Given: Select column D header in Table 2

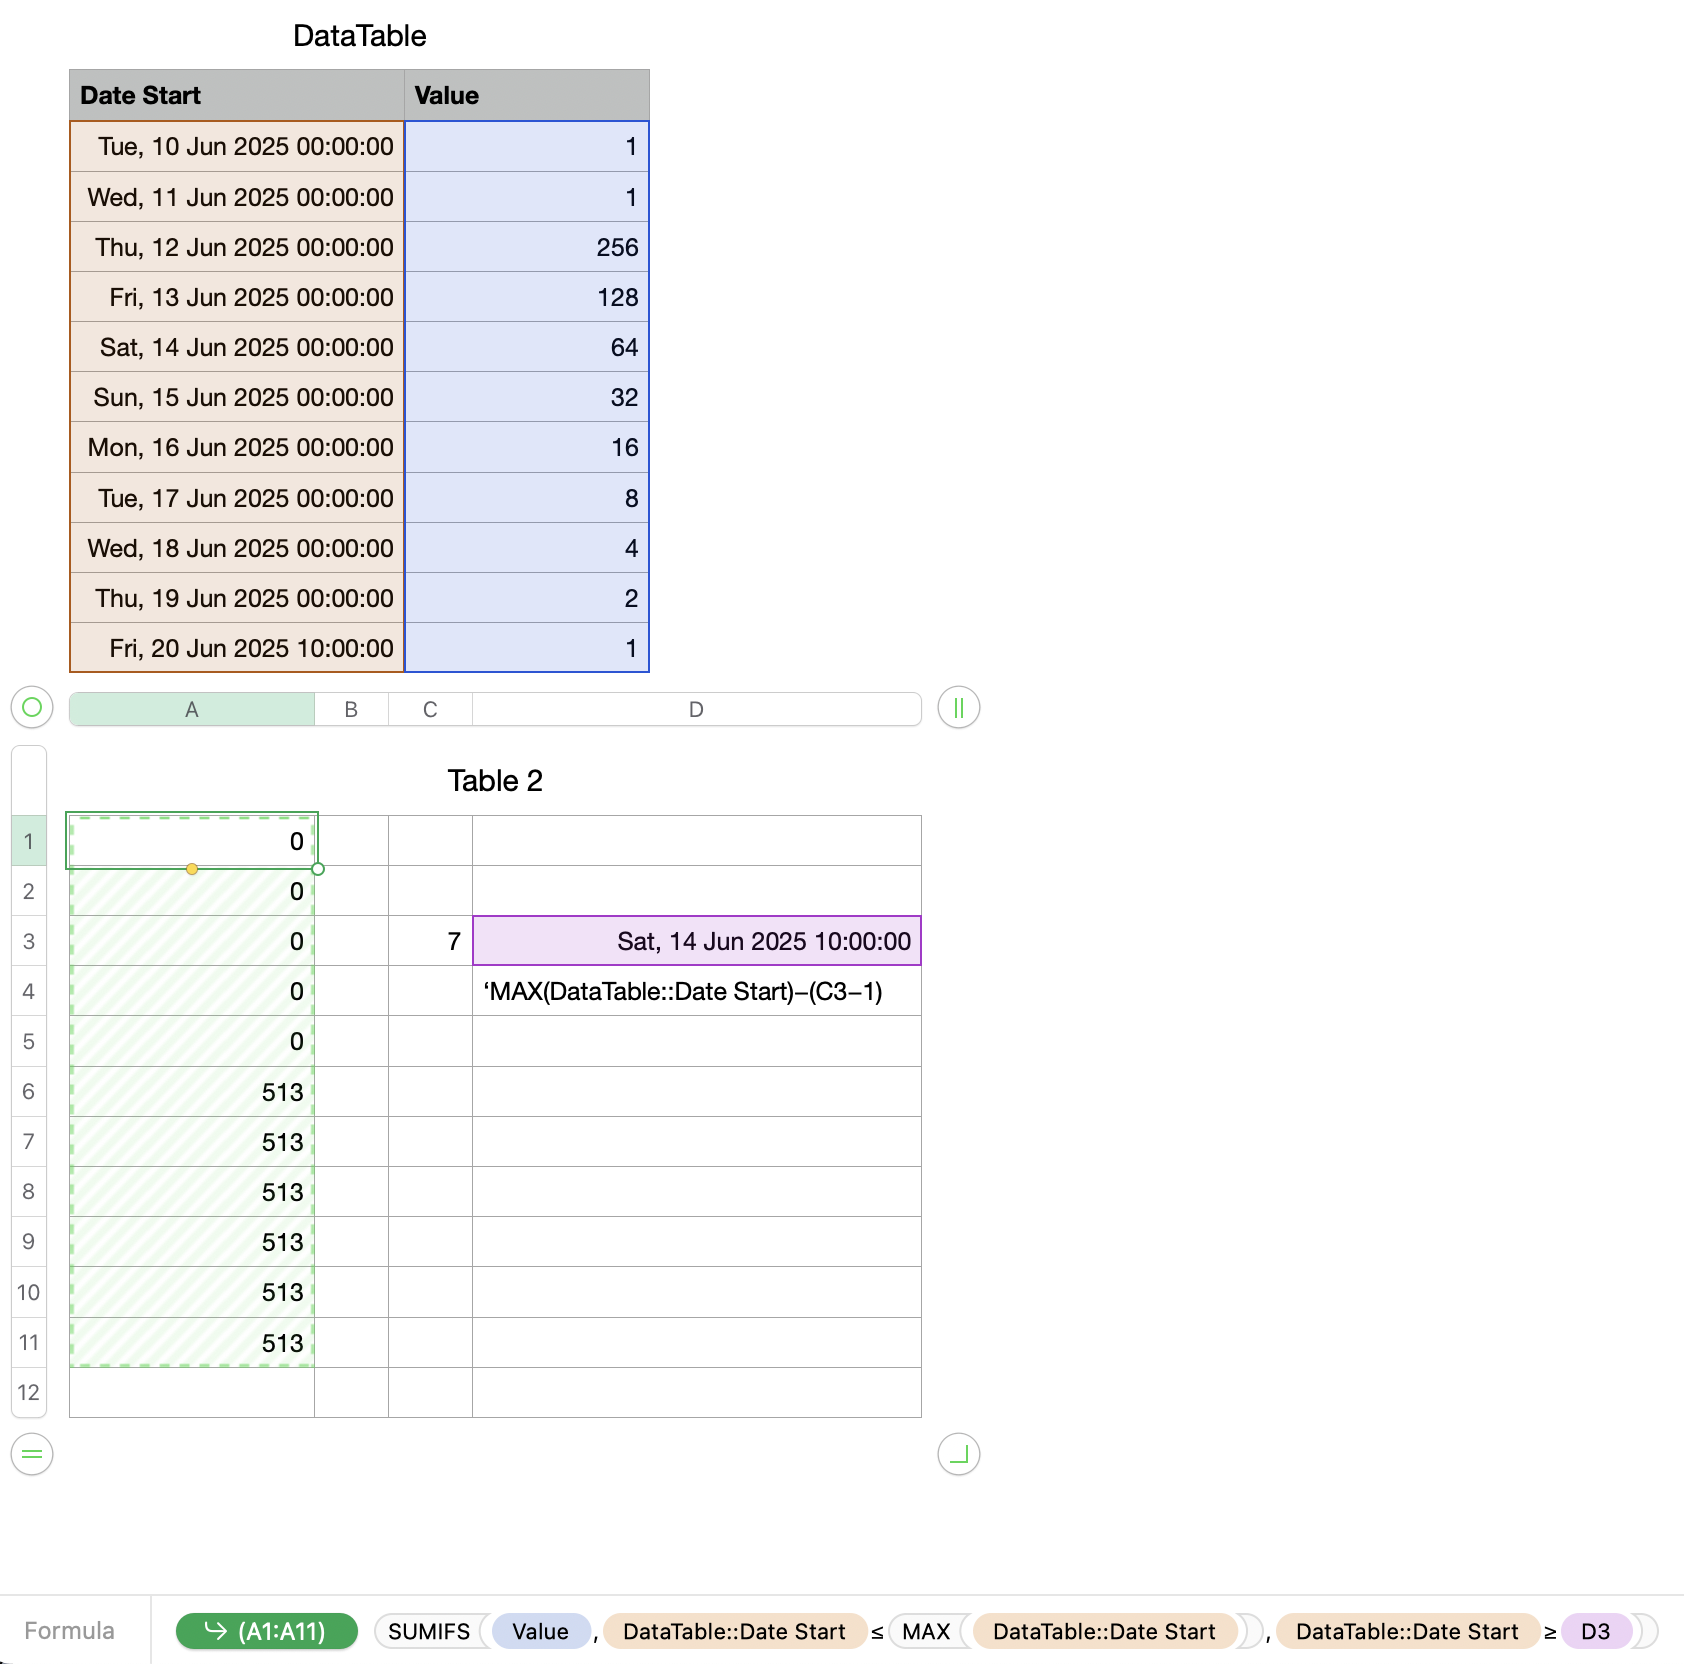Looking at the screenshot, I should (x=696, y=709).
